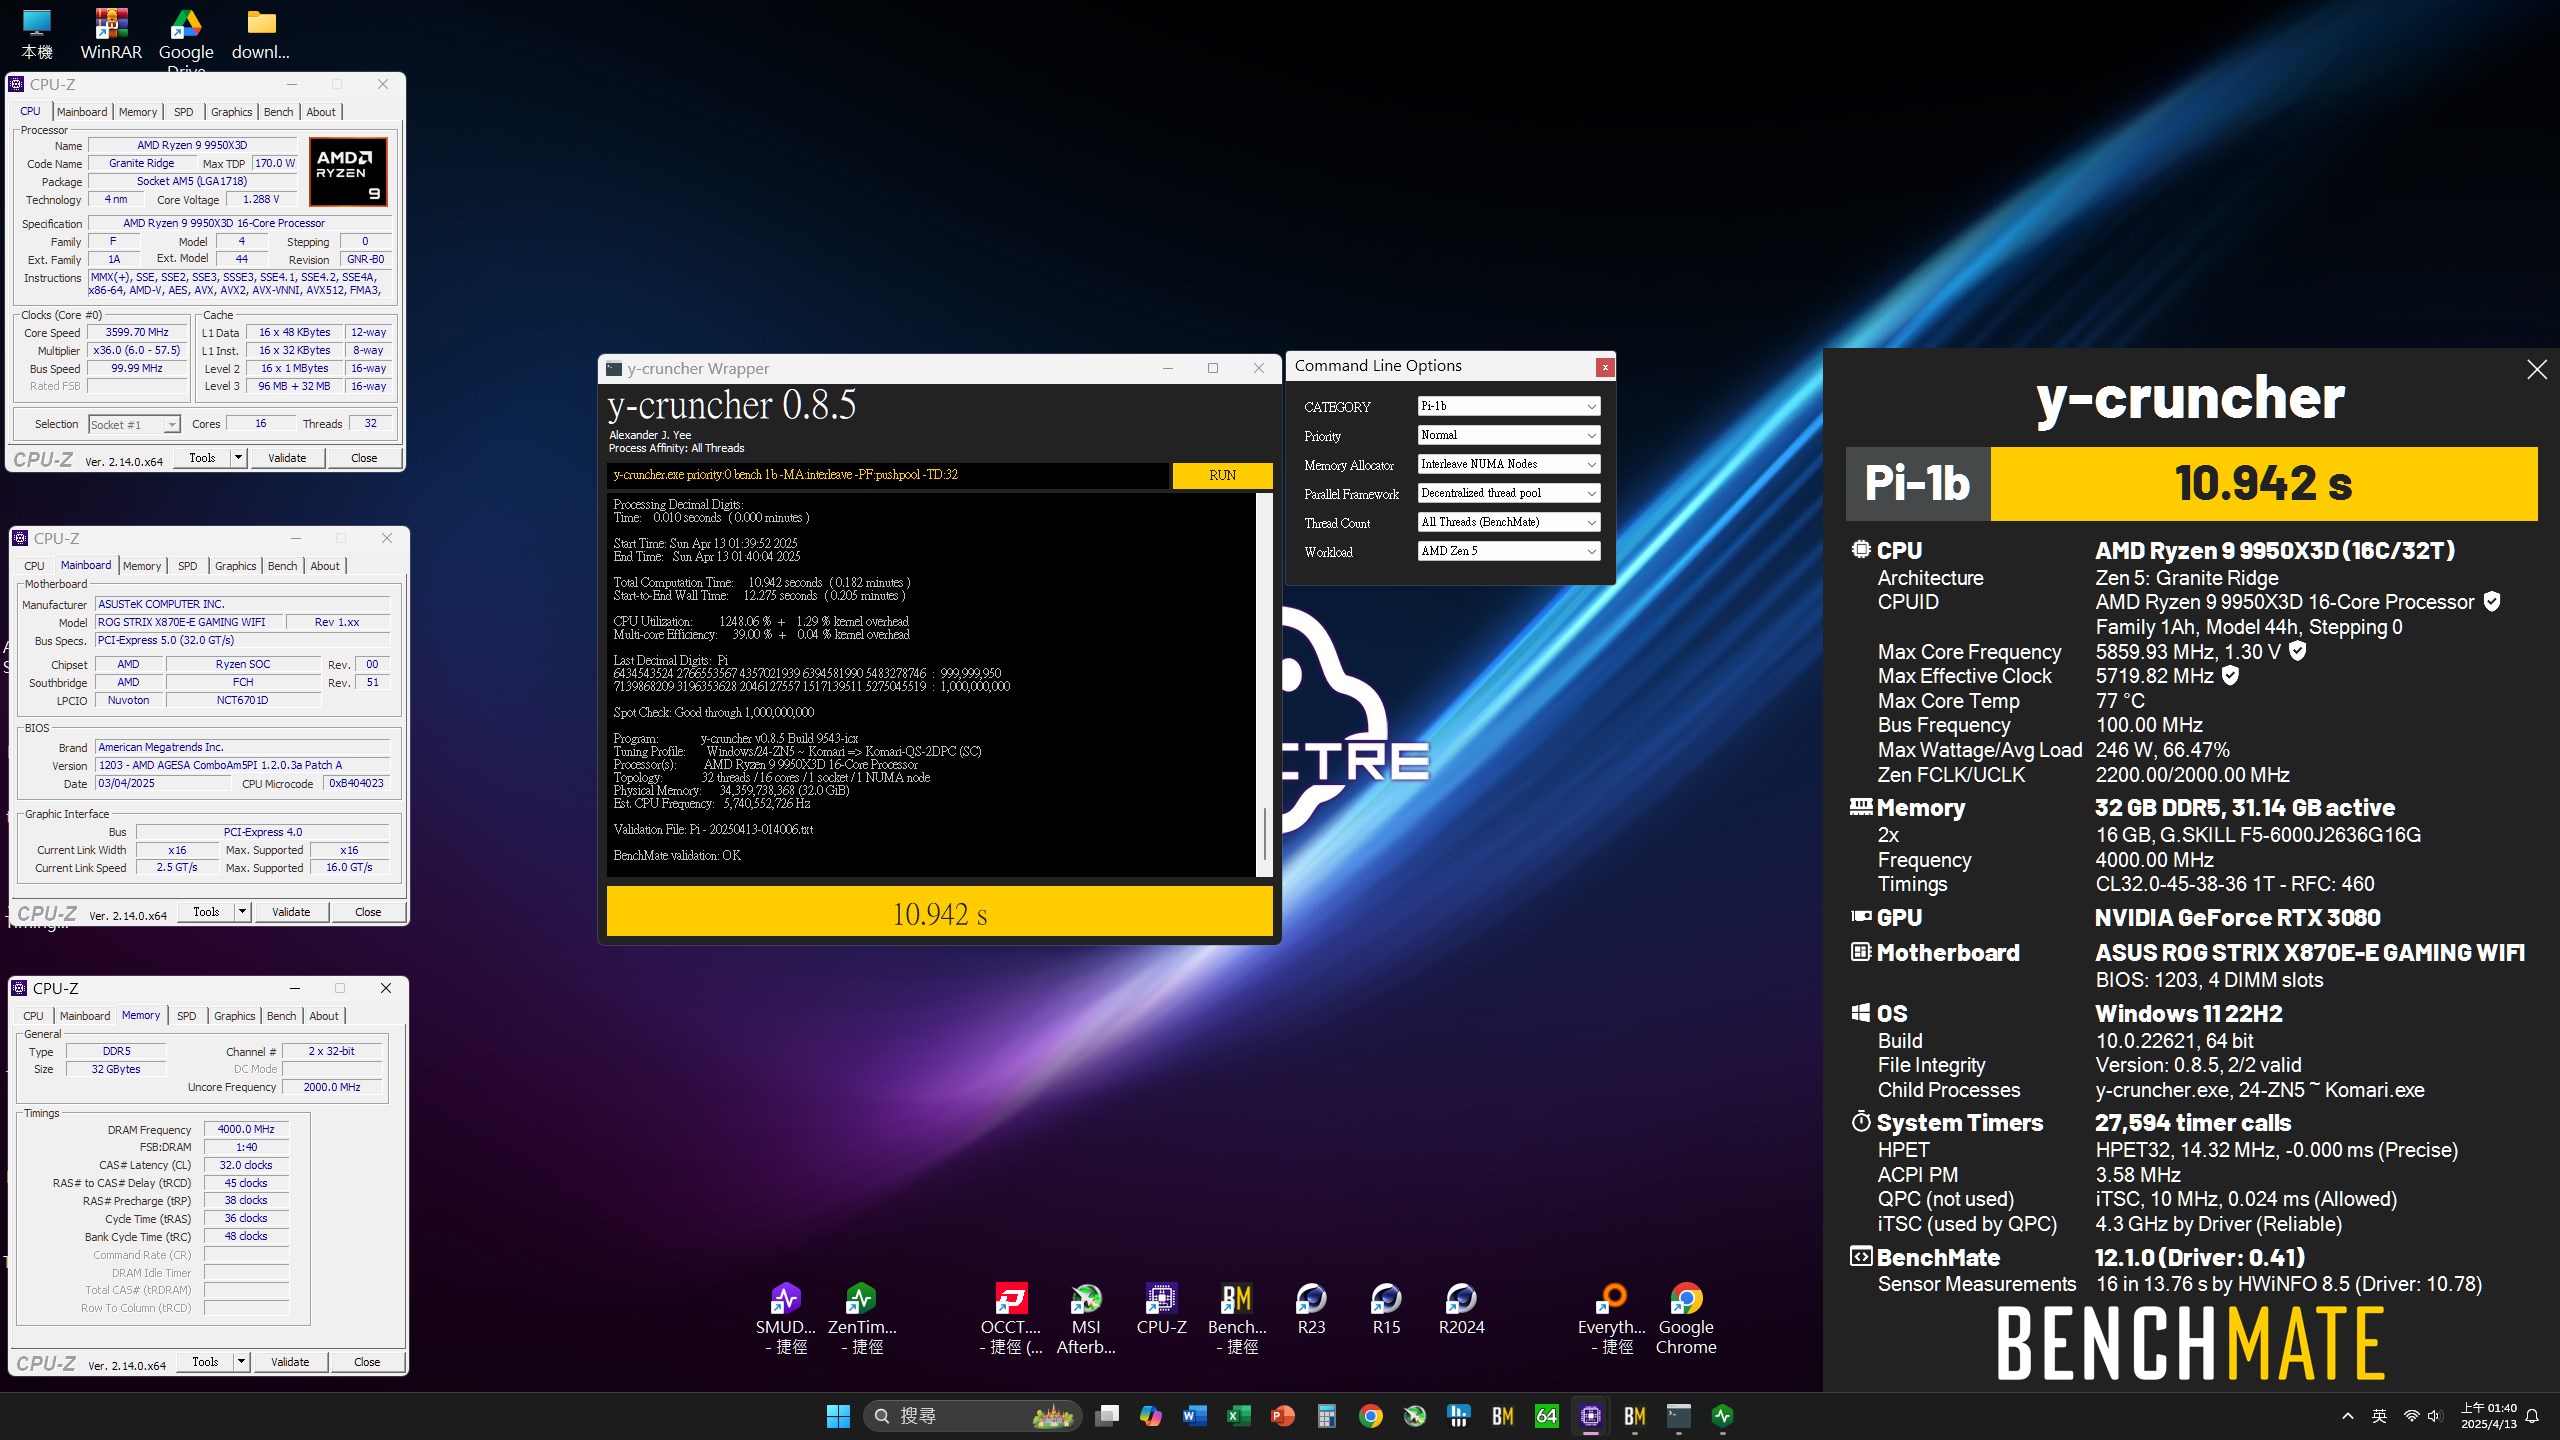
Task: Launch the BenchMate desktop shortcut
Action: 1237,1318
